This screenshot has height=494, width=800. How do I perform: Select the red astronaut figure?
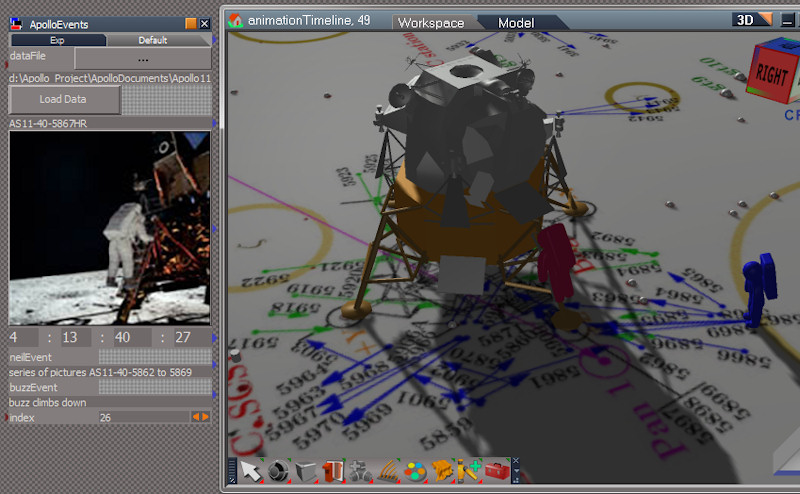(556, 263)
